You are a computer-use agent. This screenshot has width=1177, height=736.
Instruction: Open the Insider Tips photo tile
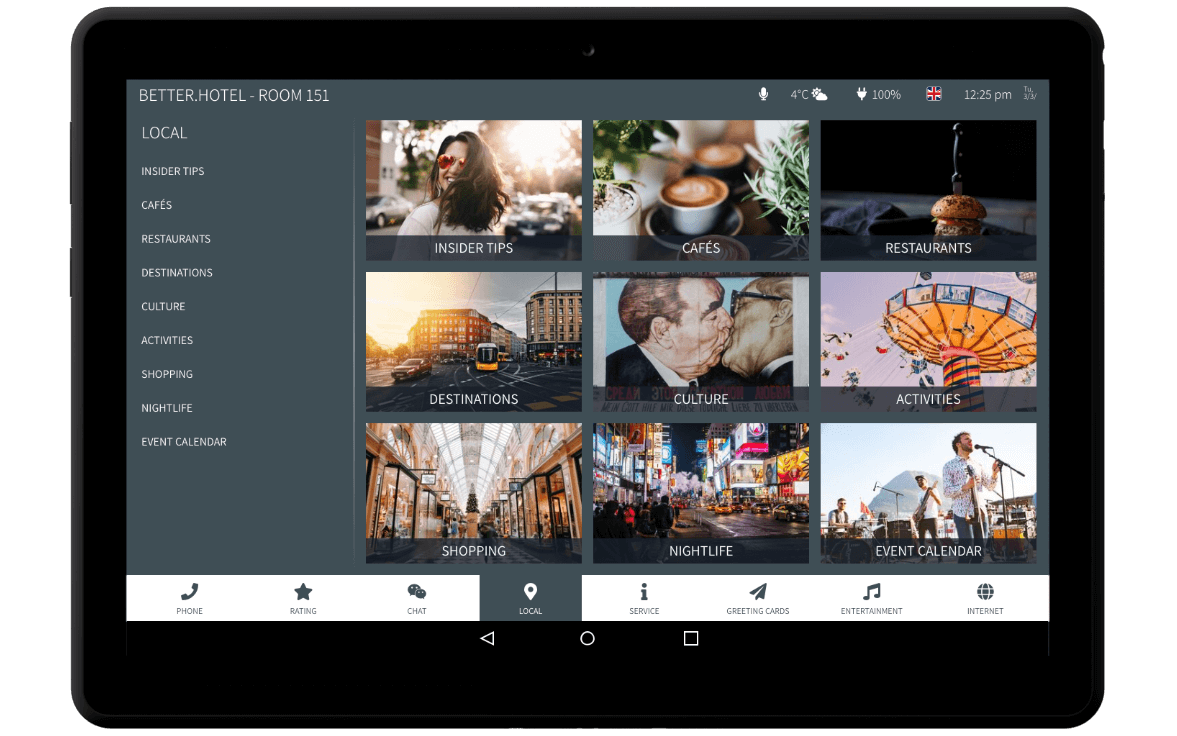[474, 190]
